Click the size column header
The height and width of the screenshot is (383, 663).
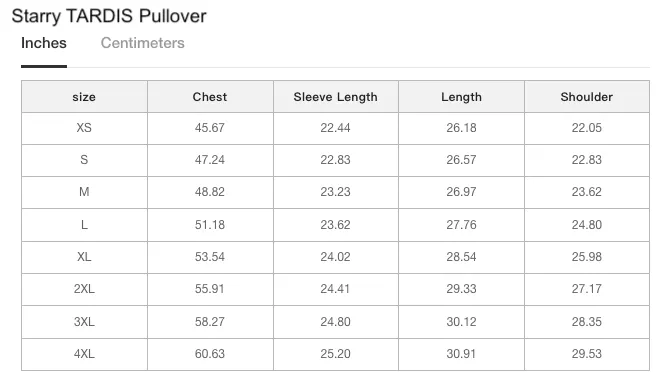[84, 97]
